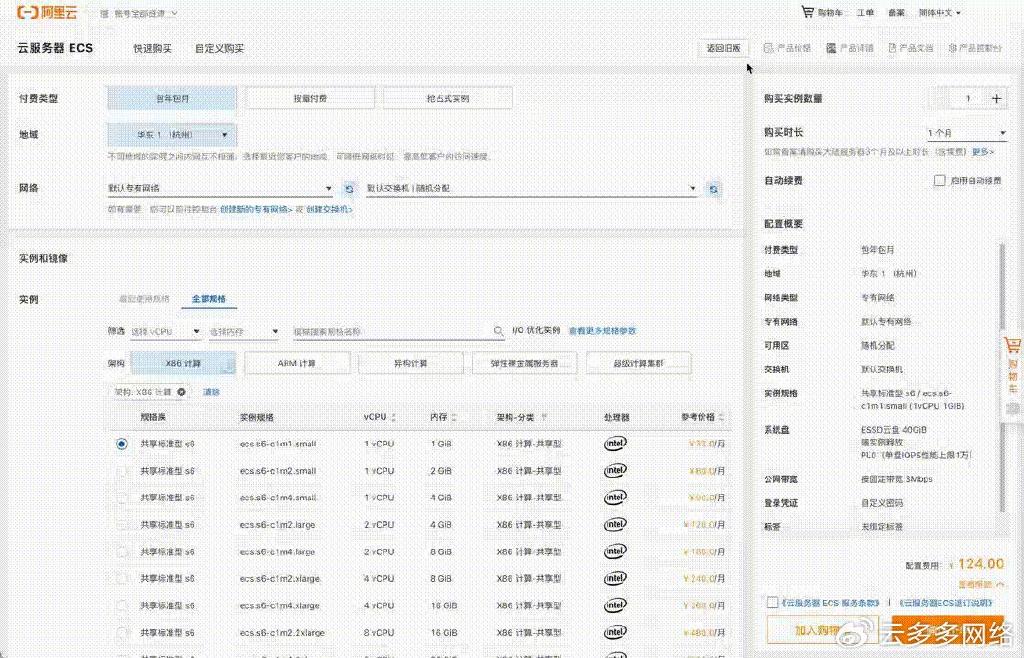The width and height of the screenshot is (1024, 658).
Task: Click the 返回旧版 button
Action: click(x=724, y=48)
